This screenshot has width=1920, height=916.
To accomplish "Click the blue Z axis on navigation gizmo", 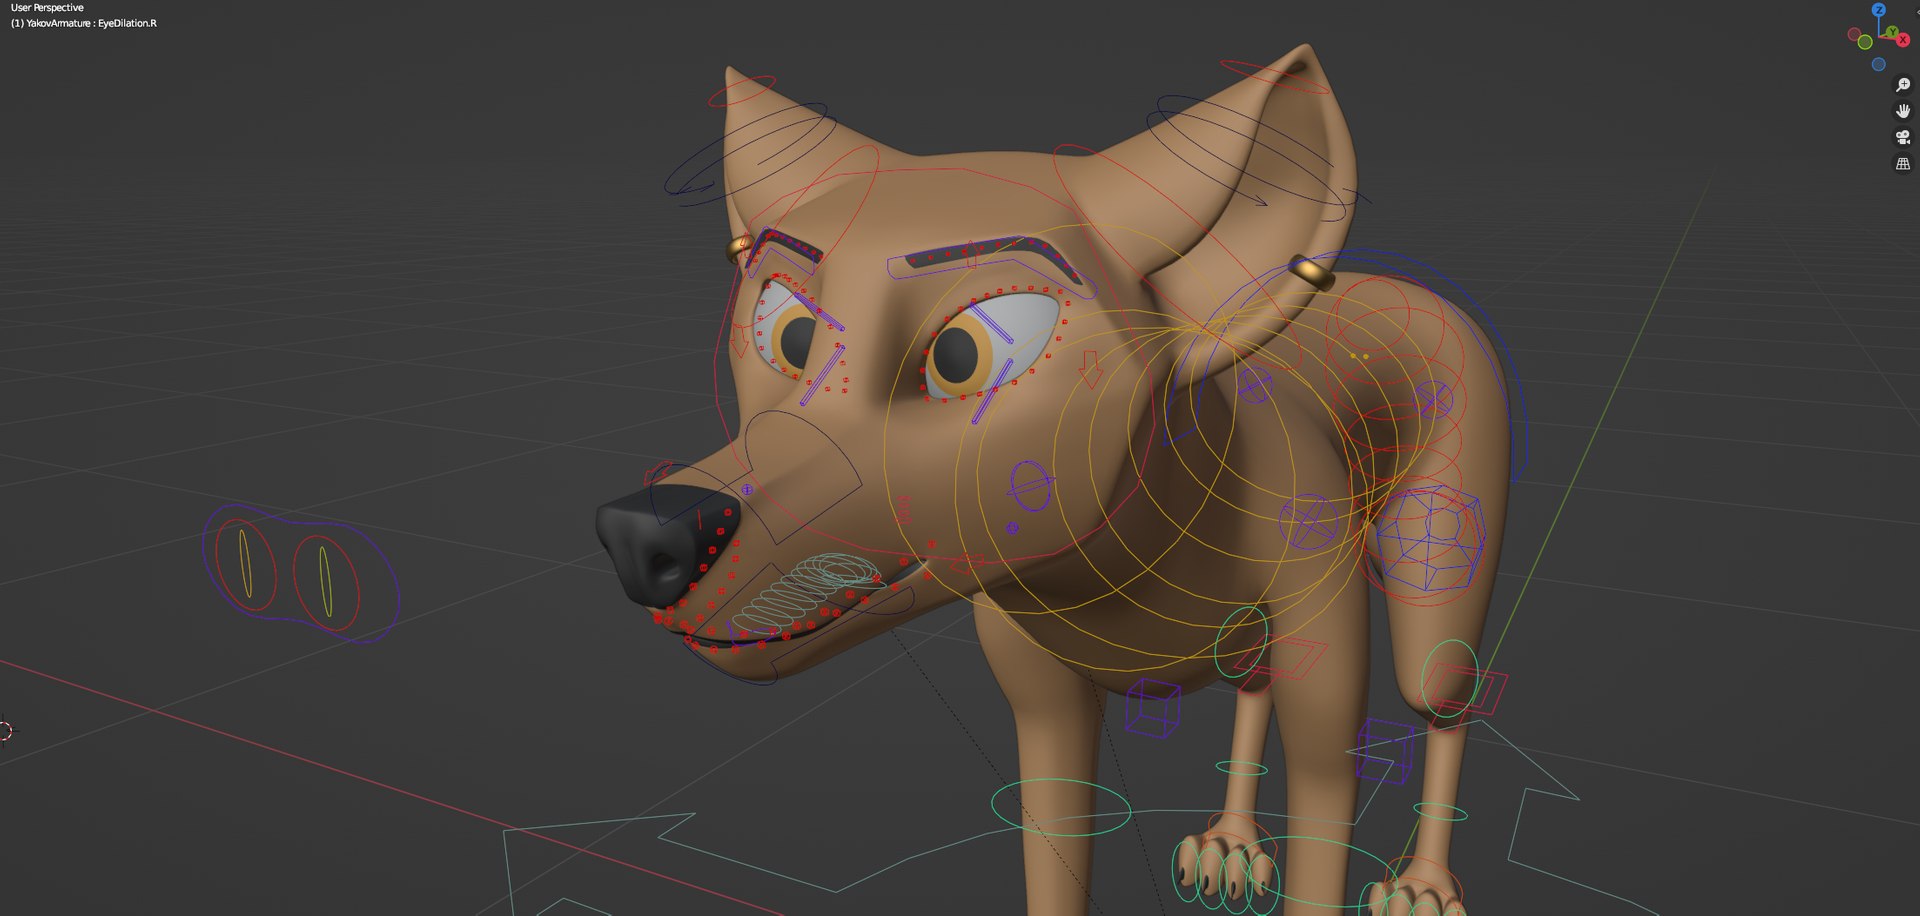I will pos(1879,10).
